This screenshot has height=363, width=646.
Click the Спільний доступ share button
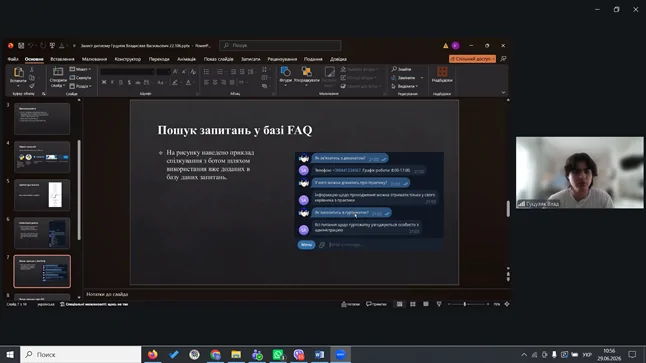[x=473, y=59]
